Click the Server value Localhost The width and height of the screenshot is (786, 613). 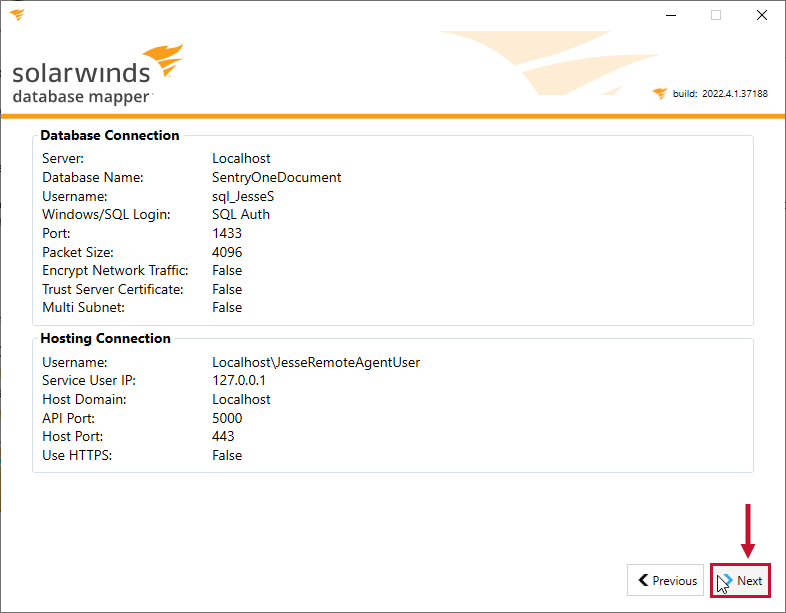241,158
